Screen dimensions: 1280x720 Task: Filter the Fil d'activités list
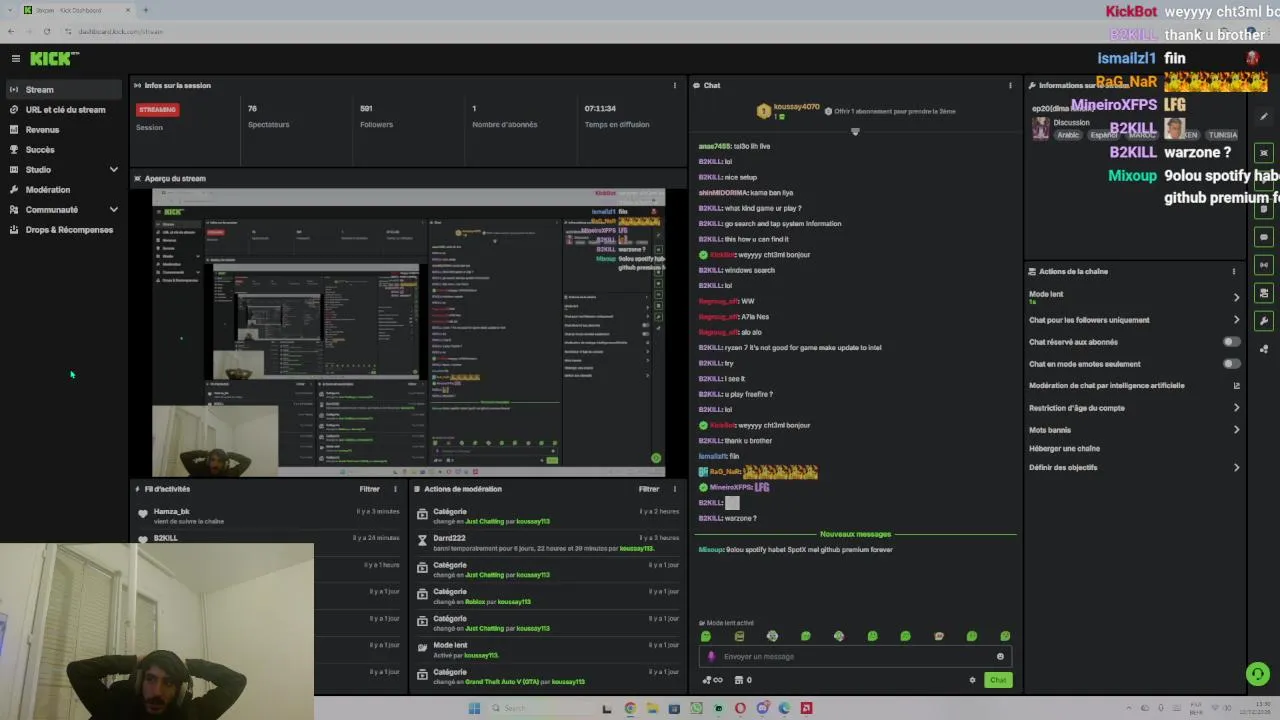click(x=369, y=489)
